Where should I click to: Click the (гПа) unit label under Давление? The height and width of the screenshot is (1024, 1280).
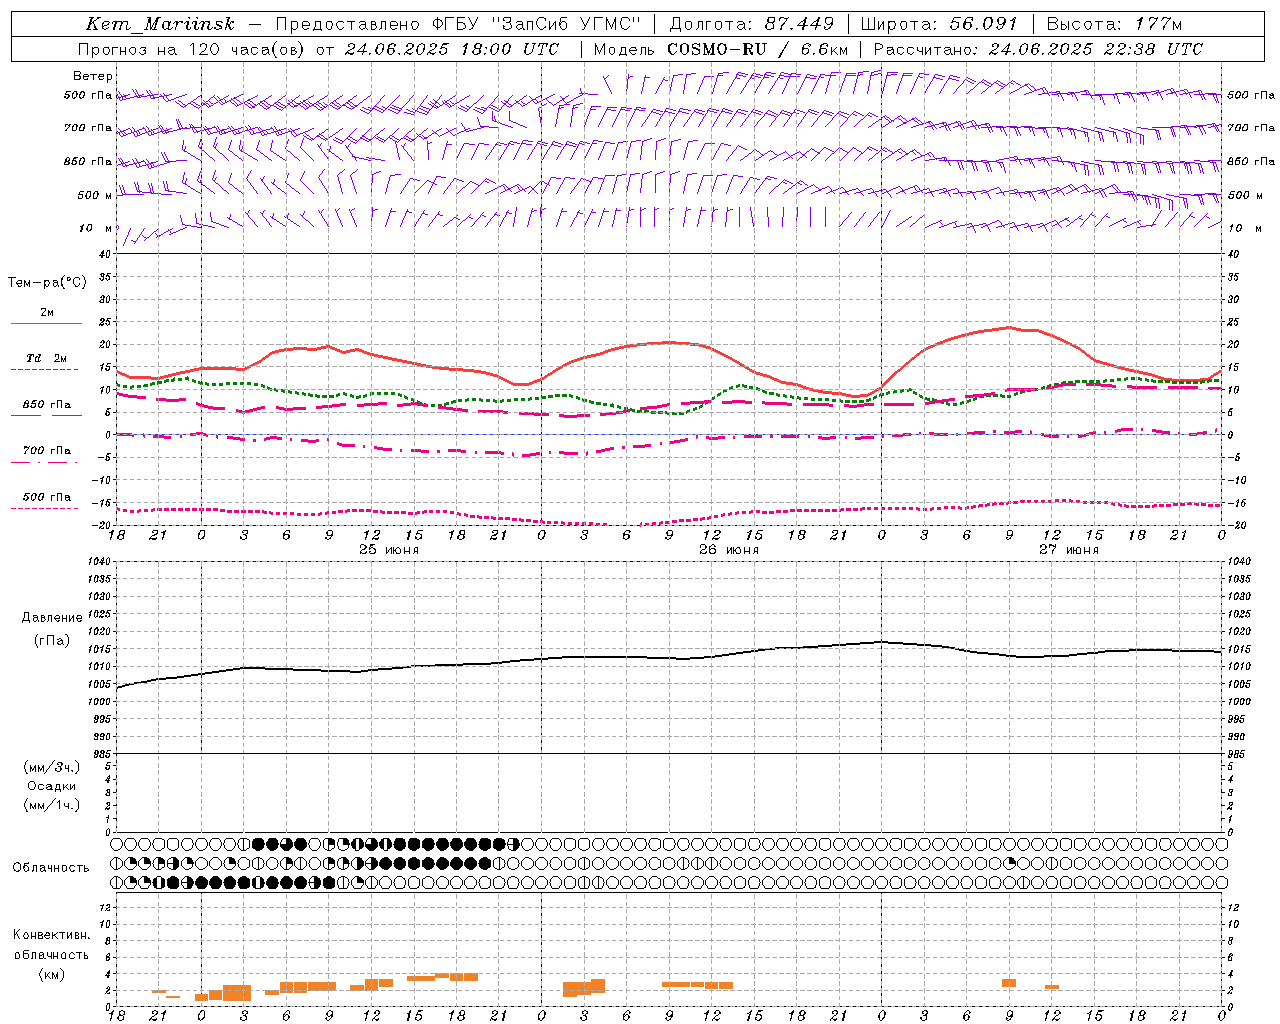(52, 641)
